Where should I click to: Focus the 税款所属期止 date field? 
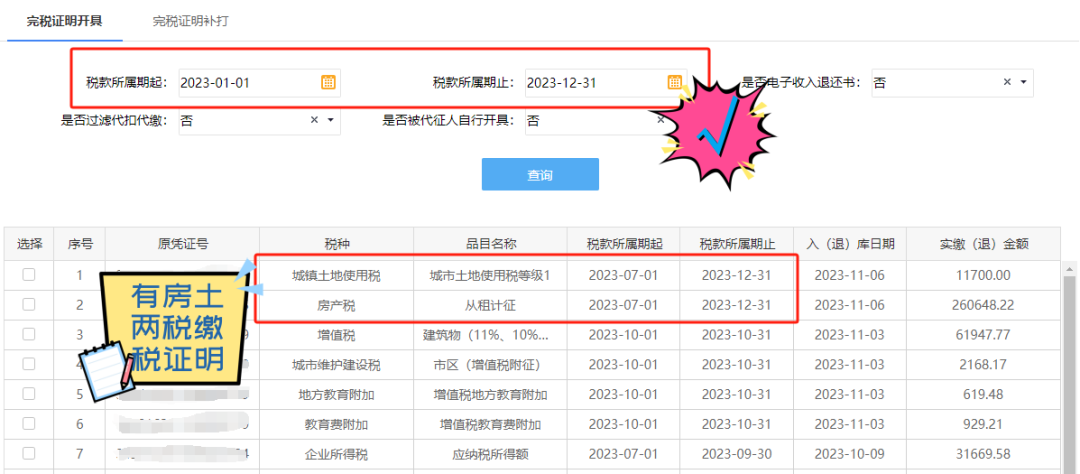[605, 83]
